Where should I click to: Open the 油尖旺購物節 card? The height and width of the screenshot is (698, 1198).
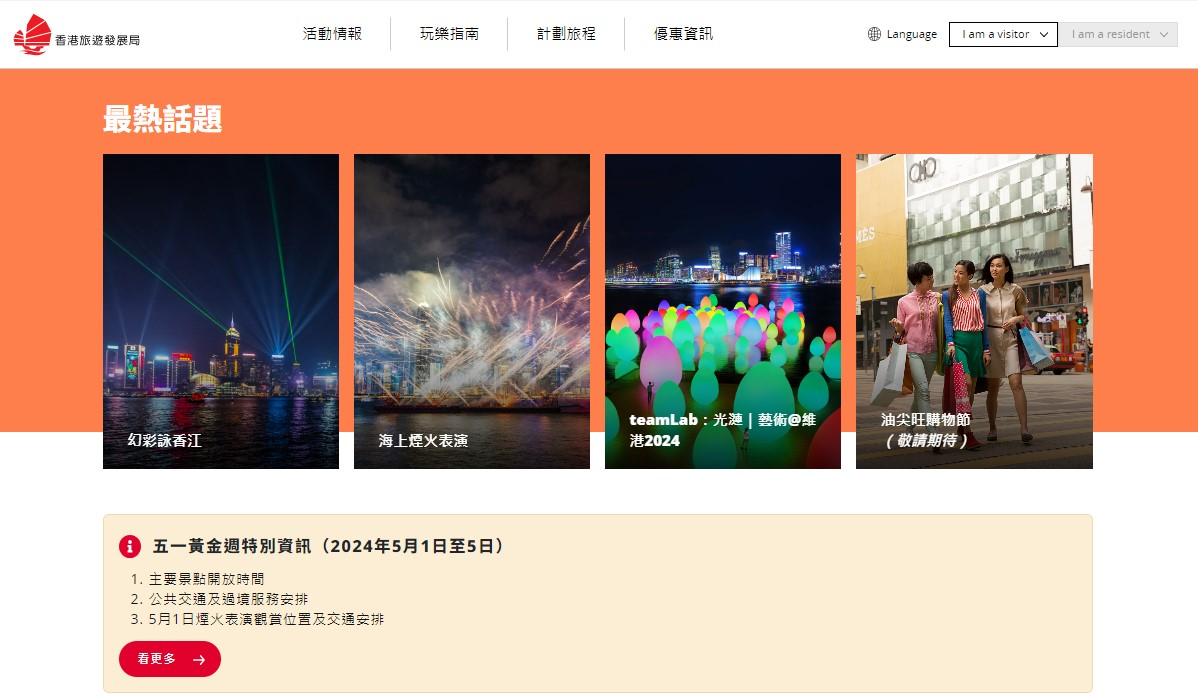pos(974,312)
